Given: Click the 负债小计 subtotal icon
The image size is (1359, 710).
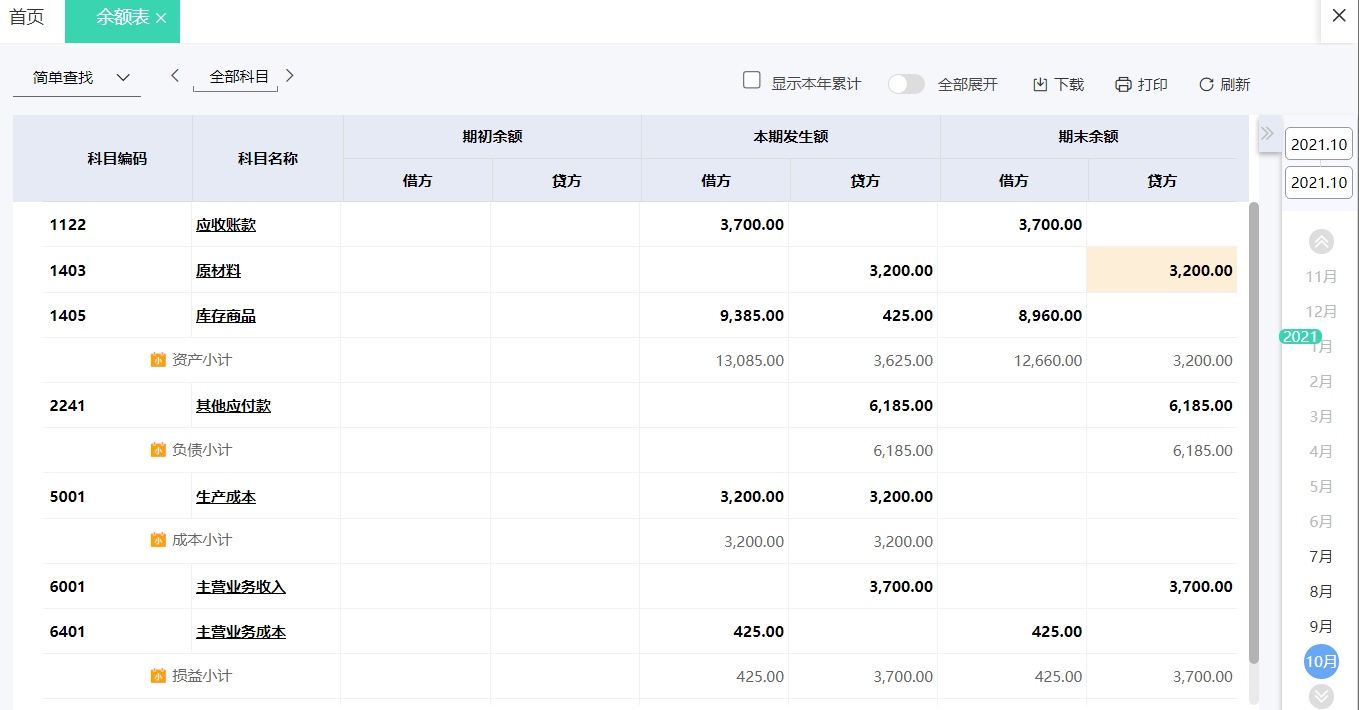Looking at the screenshot, I should [x=158, y=450].
